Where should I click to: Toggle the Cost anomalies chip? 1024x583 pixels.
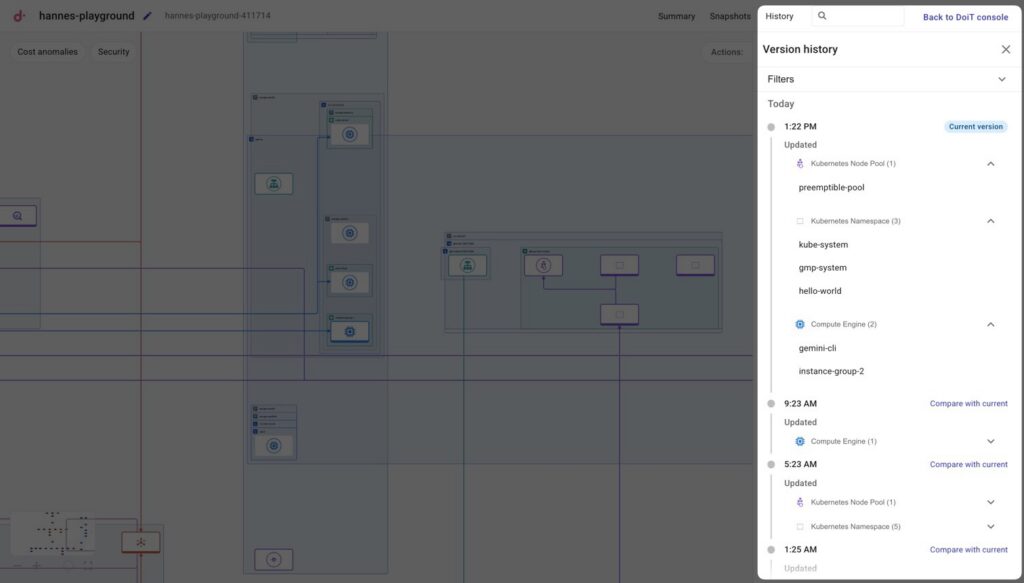(x=47, y=52)
